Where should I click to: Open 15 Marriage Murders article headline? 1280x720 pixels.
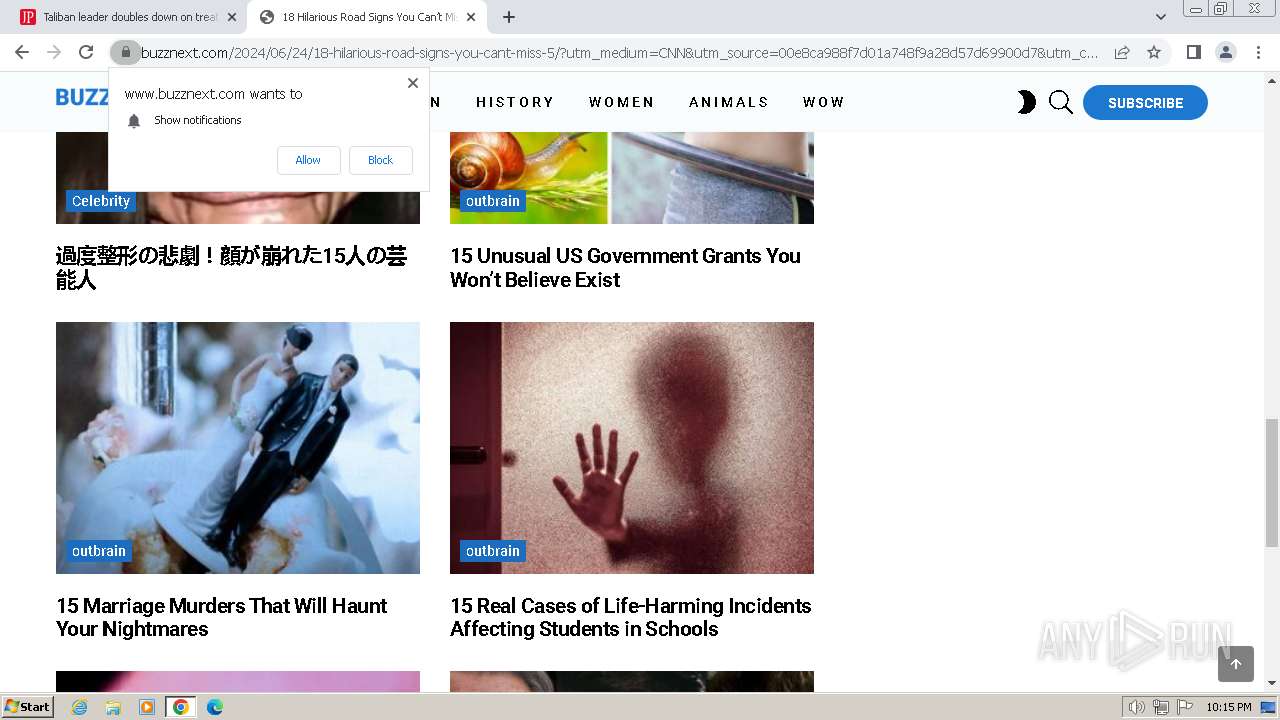click(221, 617)
